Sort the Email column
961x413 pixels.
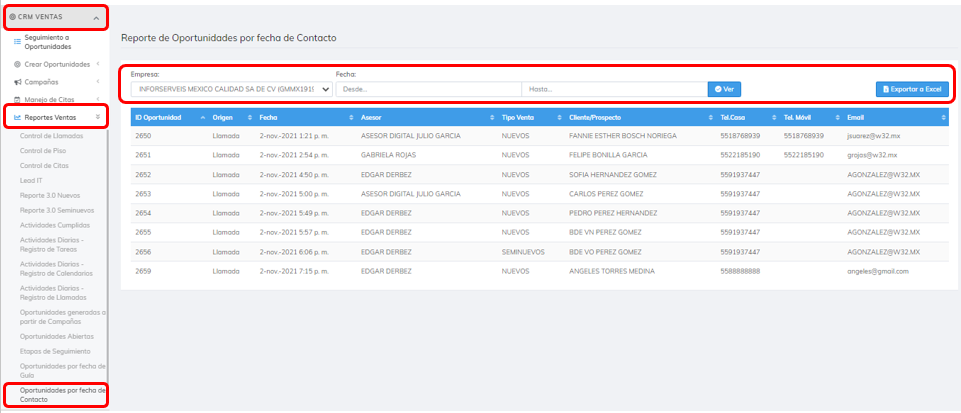pos(942,118)
